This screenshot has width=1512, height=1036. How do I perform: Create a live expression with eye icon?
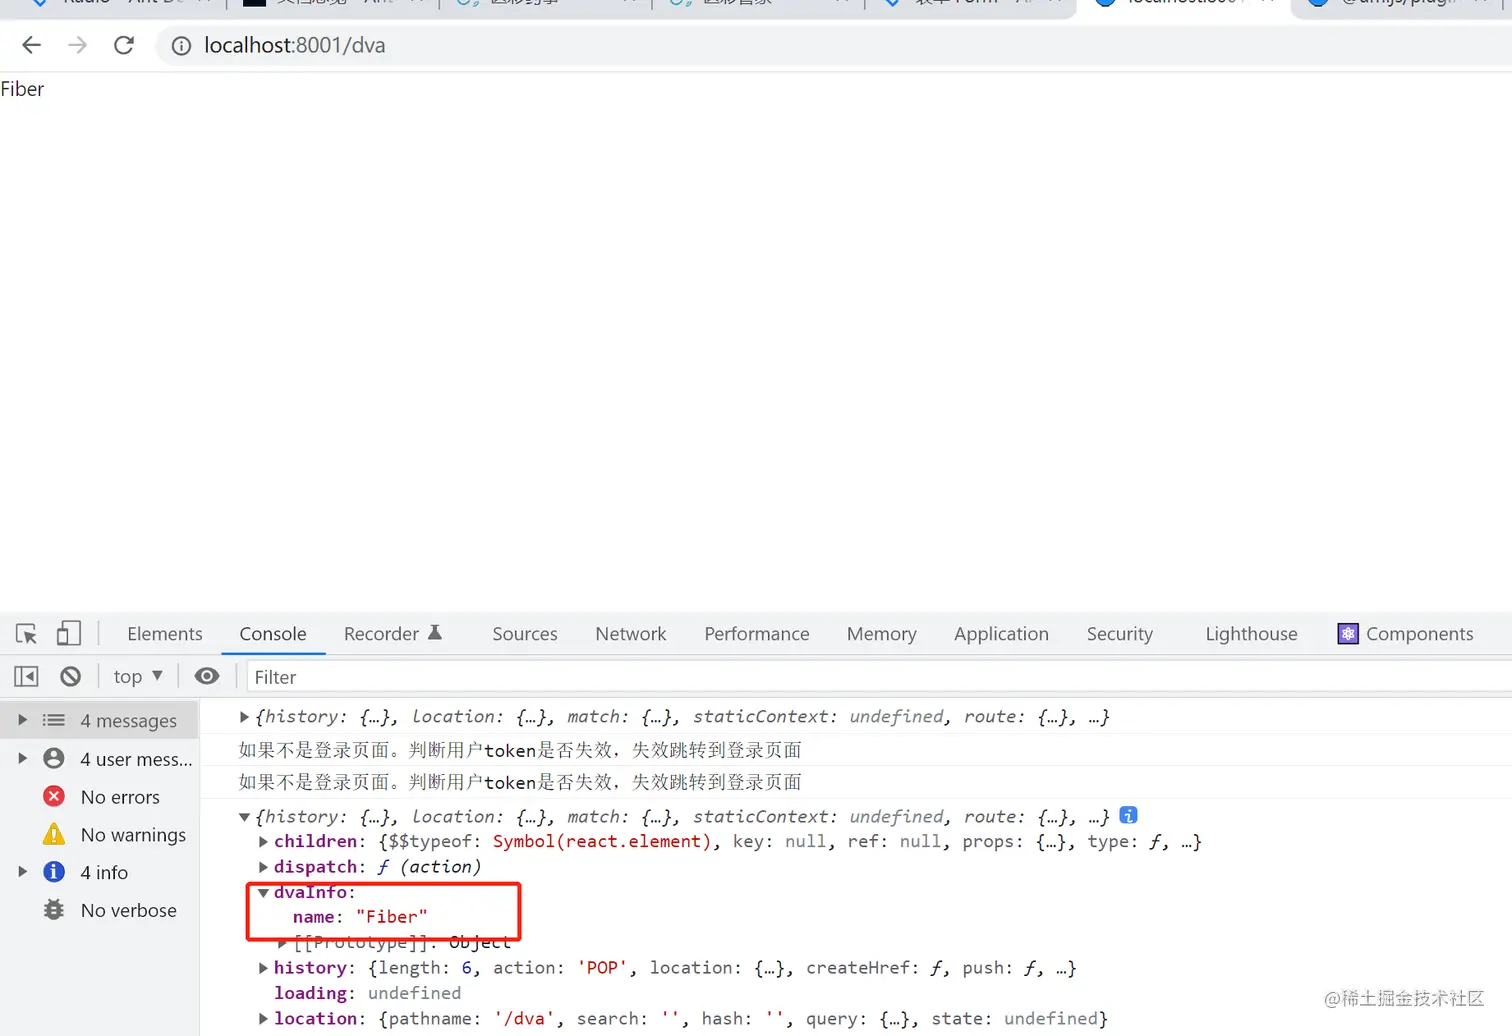click(x=207, y=676)
